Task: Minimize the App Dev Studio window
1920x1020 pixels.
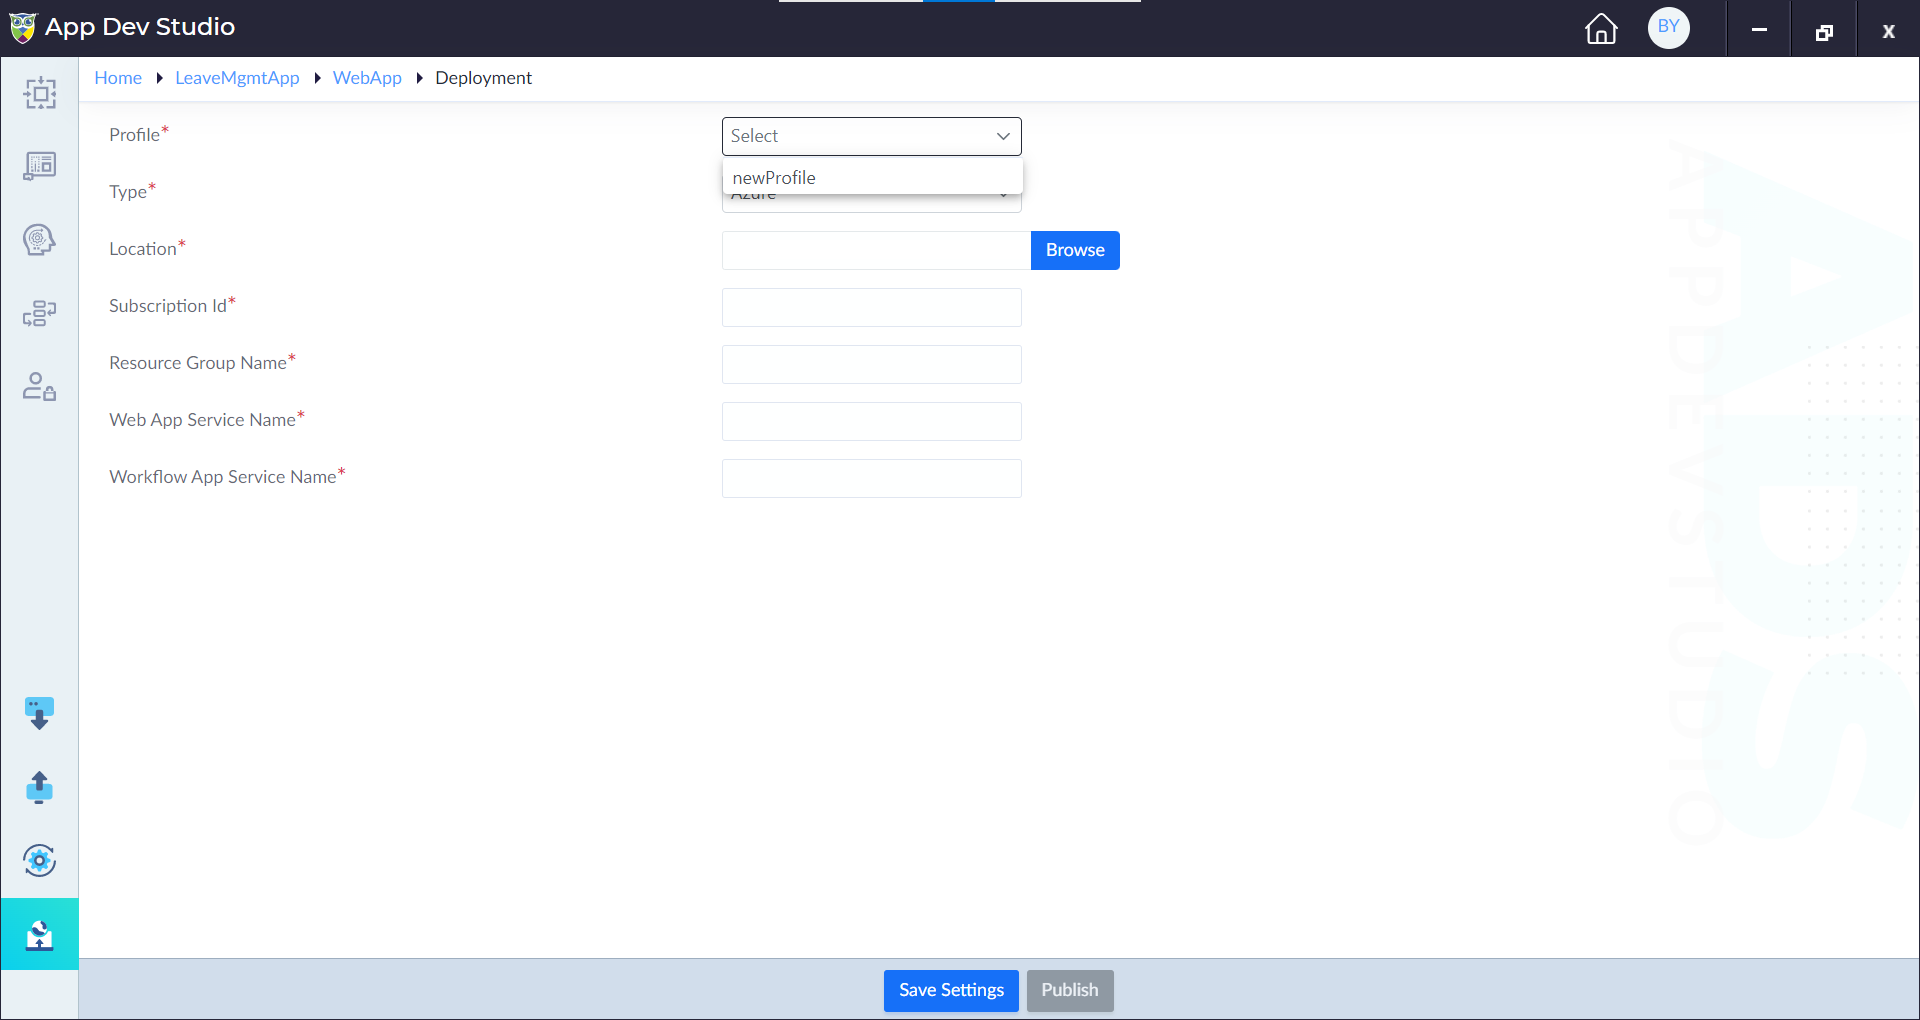Action: click(1759, 29)
